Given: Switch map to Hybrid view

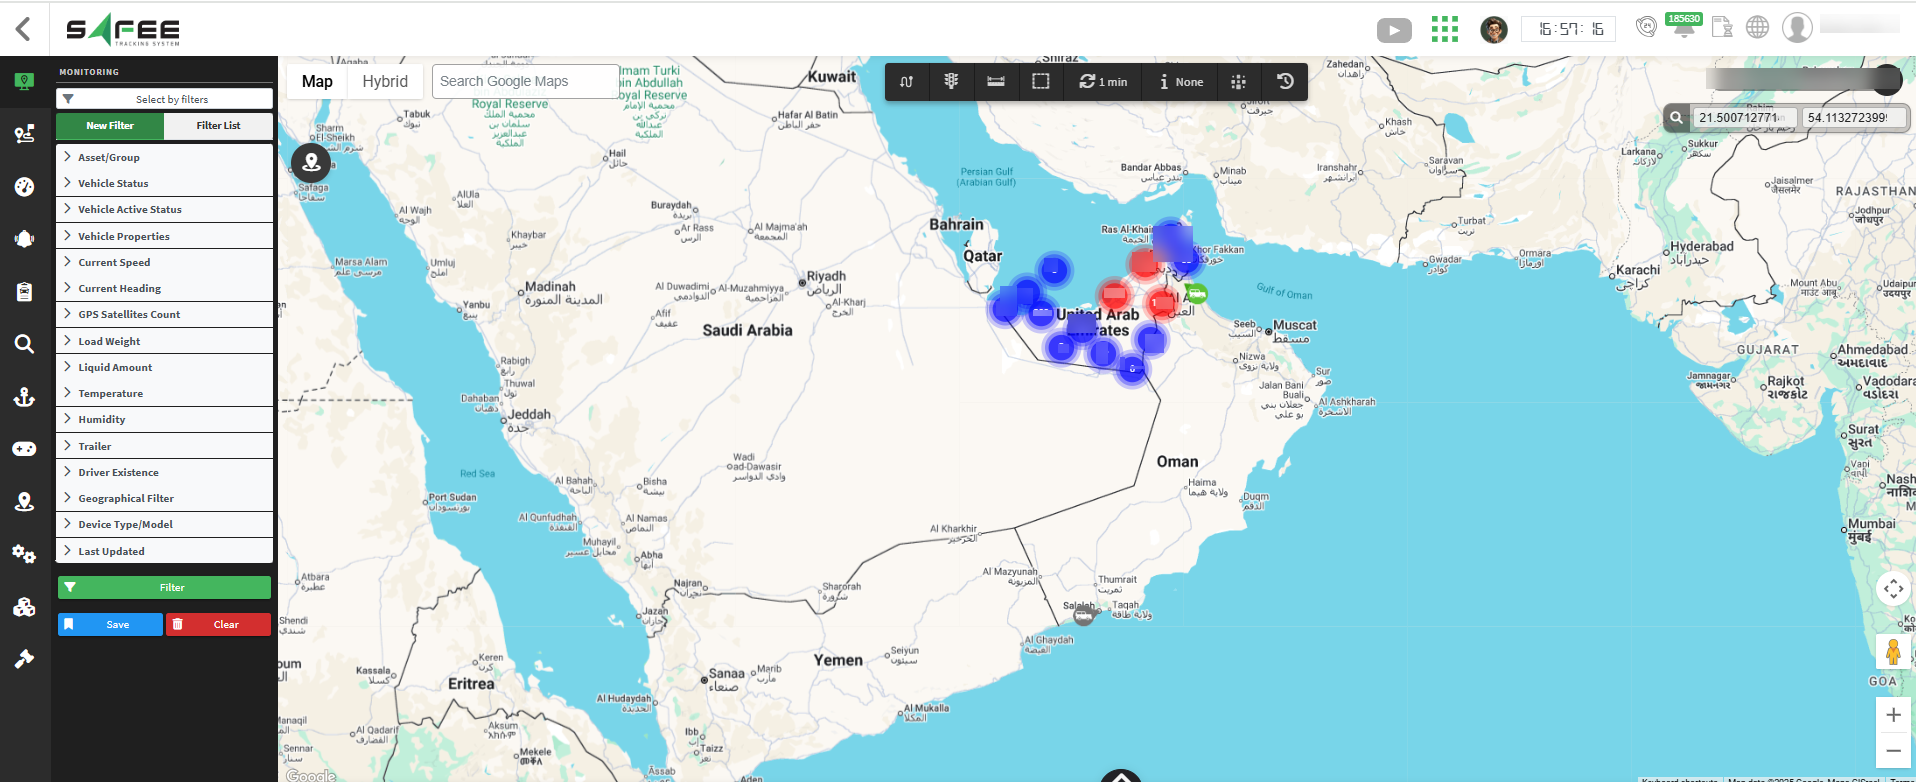Looking at the screenshot, I should (x=385, y=82).
